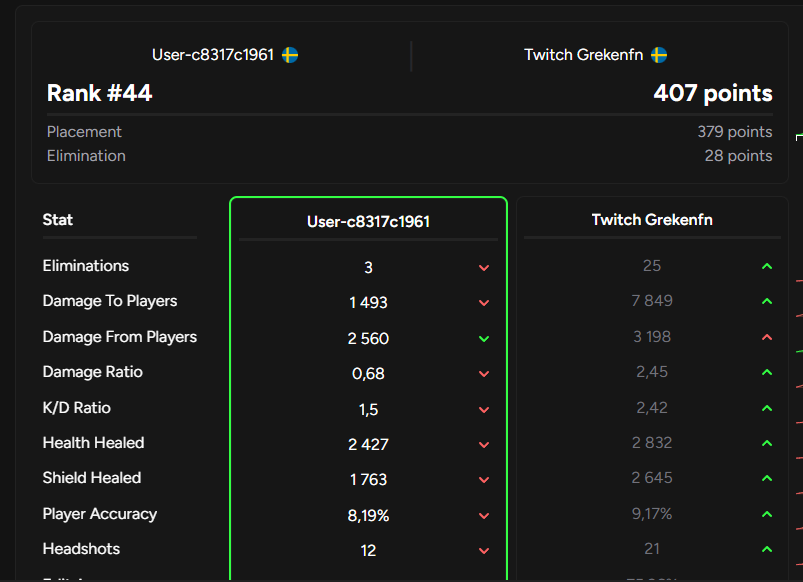Click green up arrow beside 2 645 shield
Image resolution: width=803 pixels, height=582 pixels.
767,478
